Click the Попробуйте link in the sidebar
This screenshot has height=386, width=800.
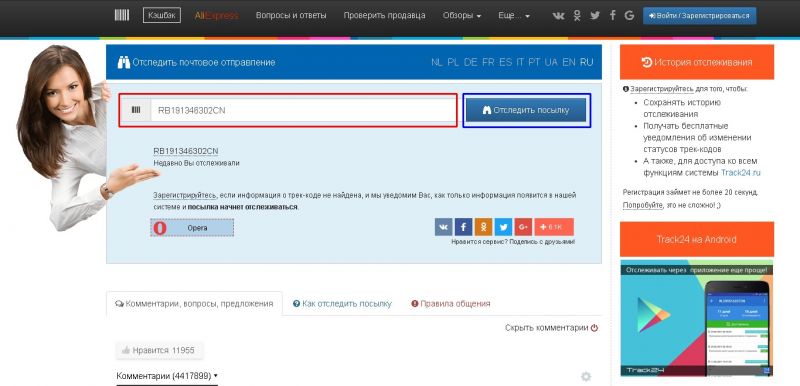[642, 205]
